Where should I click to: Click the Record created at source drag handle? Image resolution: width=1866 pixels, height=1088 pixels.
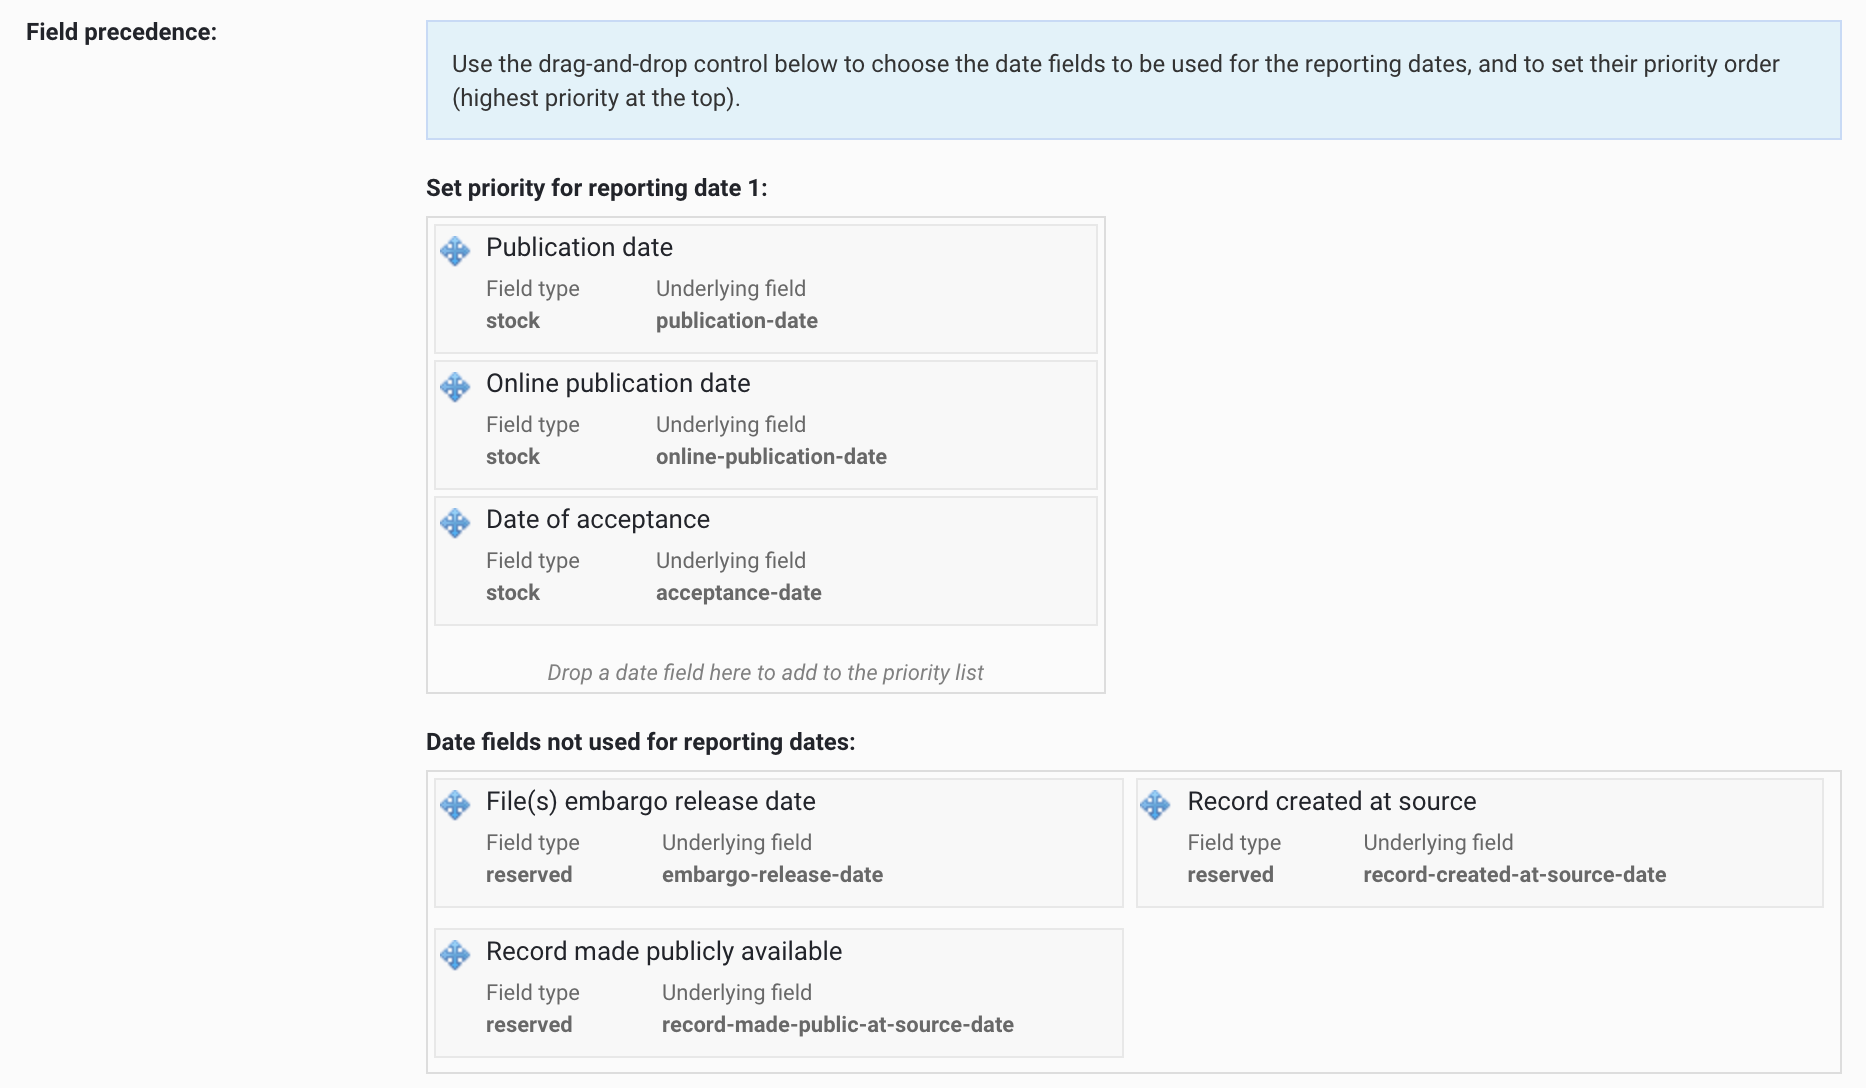pos(1155,804)
